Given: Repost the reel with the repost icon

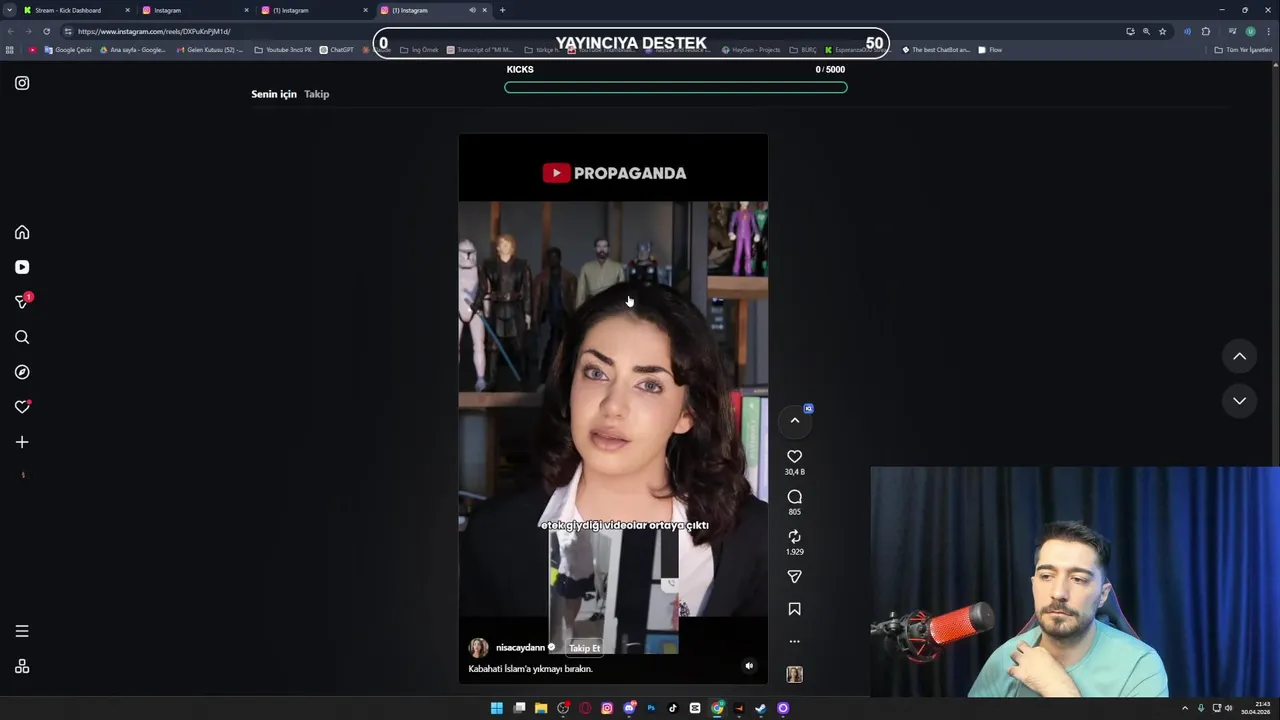Looking at the screenshot, I should pyautogui.click(x=795, y=537).
